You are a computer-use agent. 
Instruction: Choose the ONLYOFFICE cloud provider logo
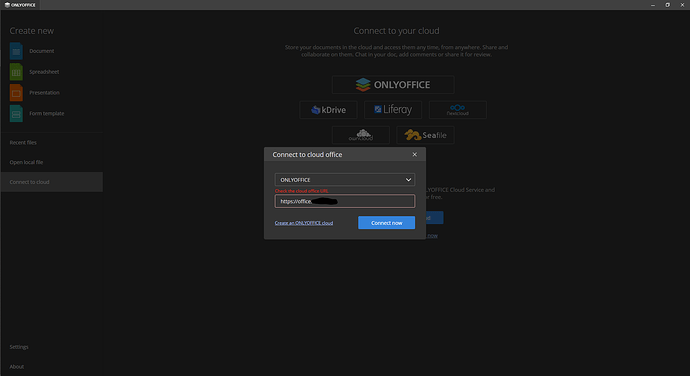[393, 85]
